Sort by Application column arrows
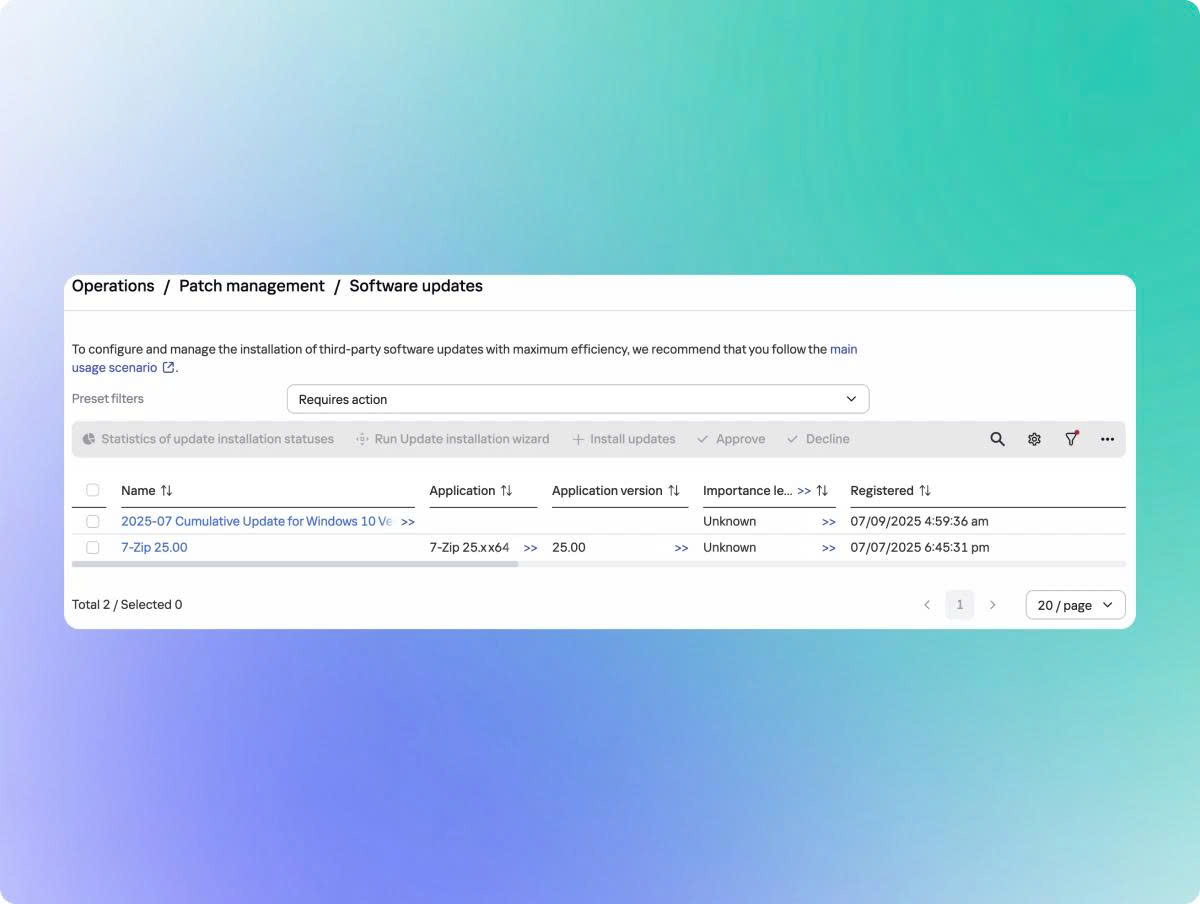Viewport: 1200px width, 904px height. 506,491
